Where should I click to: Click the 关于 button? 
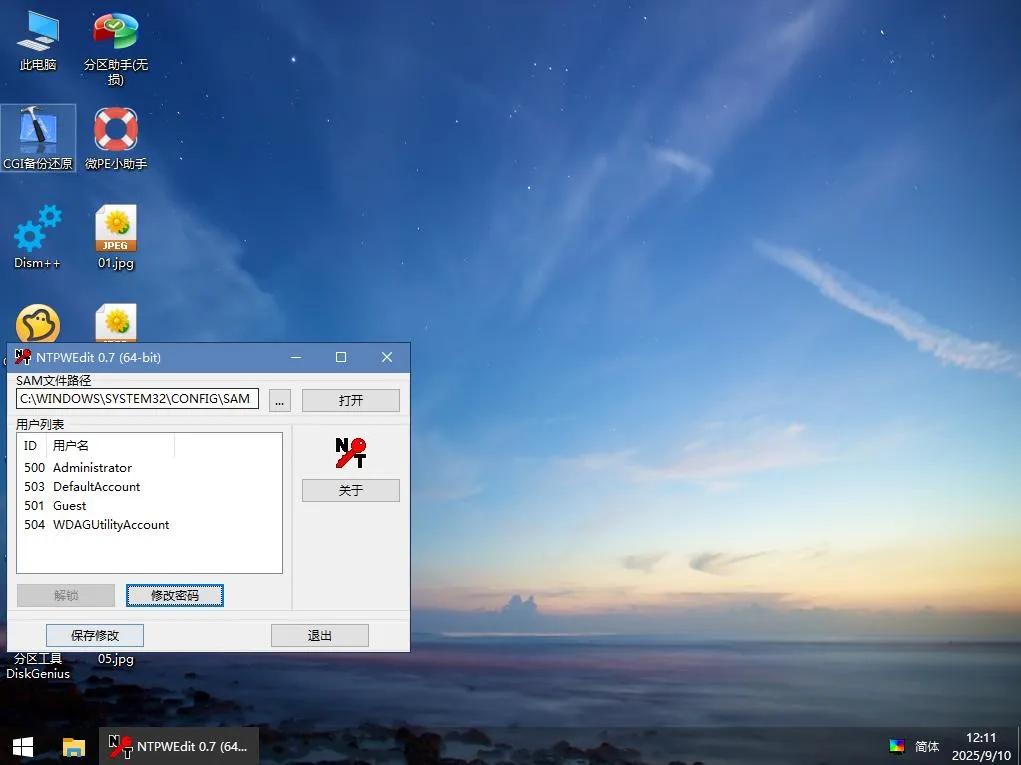coord(350,490)
